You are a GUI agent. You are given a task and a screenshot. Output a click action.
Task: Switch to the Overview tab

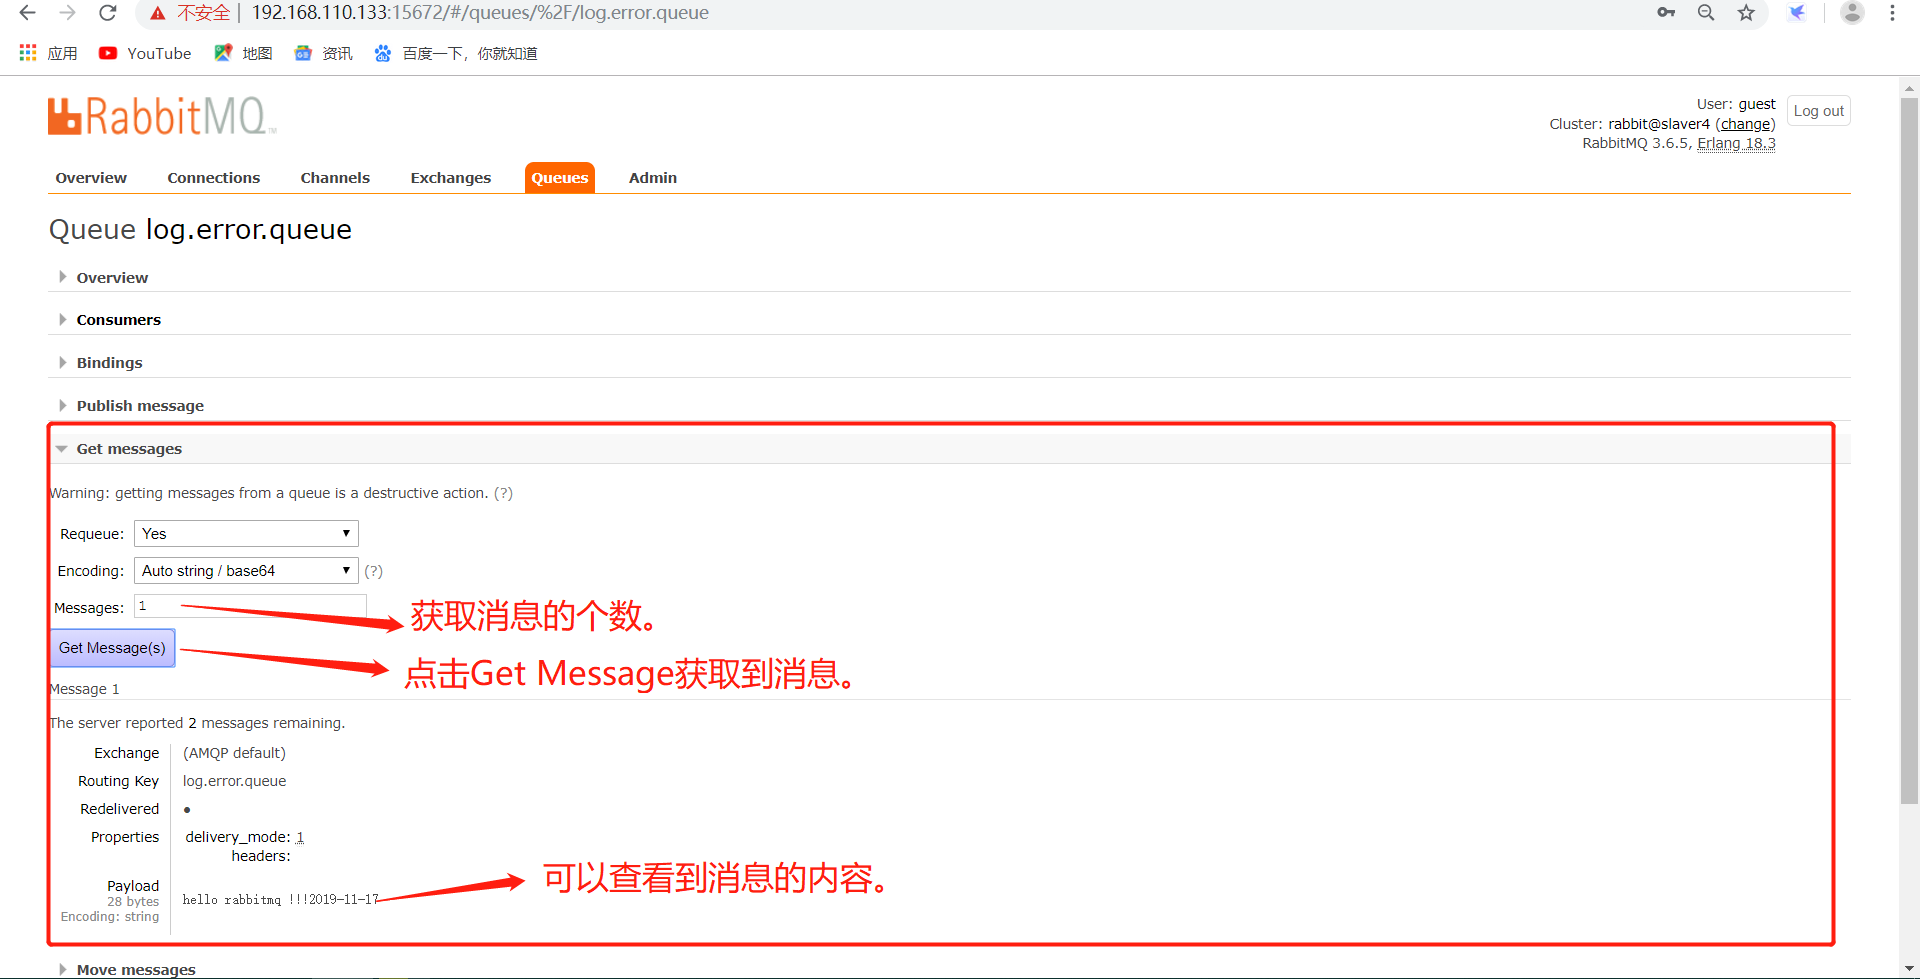coord(91,178)
